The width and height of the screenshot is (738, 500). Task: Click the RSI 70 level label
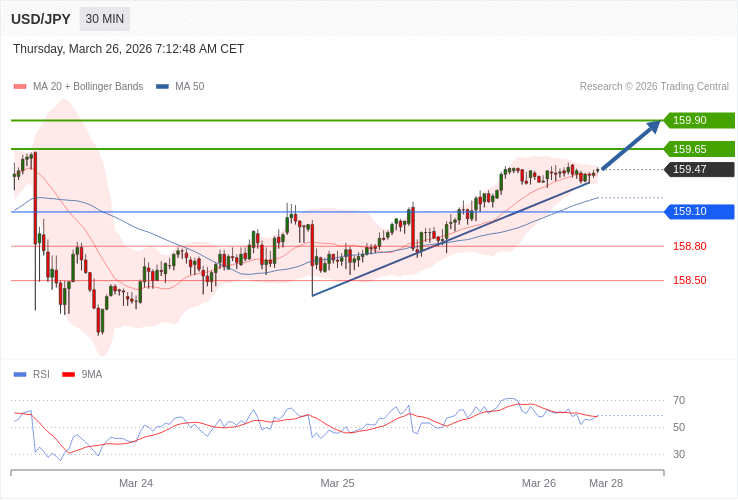point(679,400)
